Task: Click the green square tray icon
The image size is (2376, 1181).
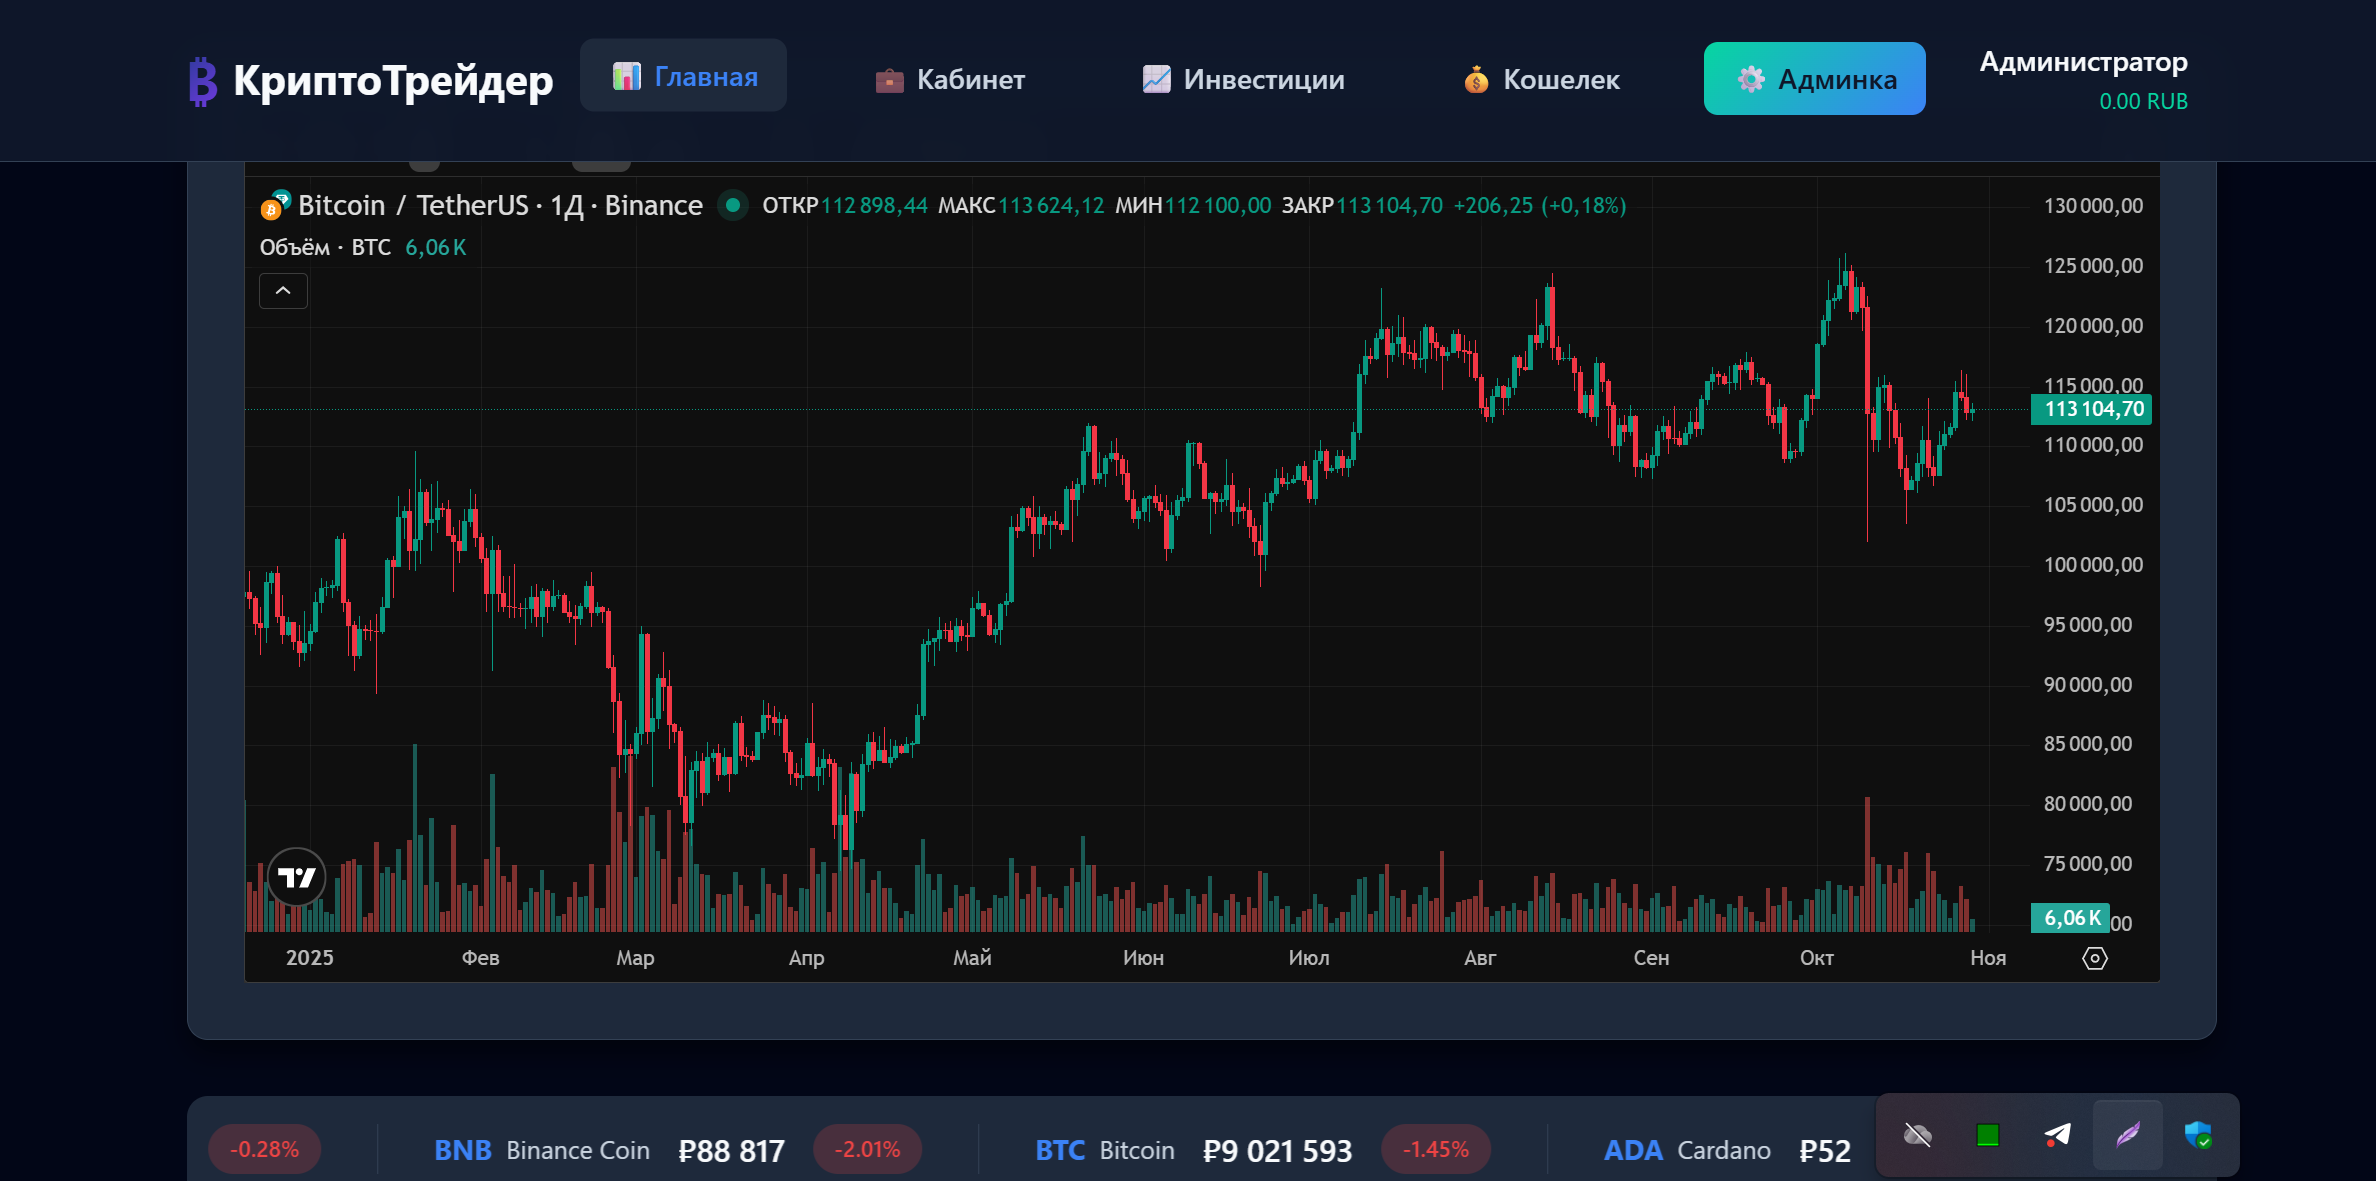Action: (x=1987, y=1135)
